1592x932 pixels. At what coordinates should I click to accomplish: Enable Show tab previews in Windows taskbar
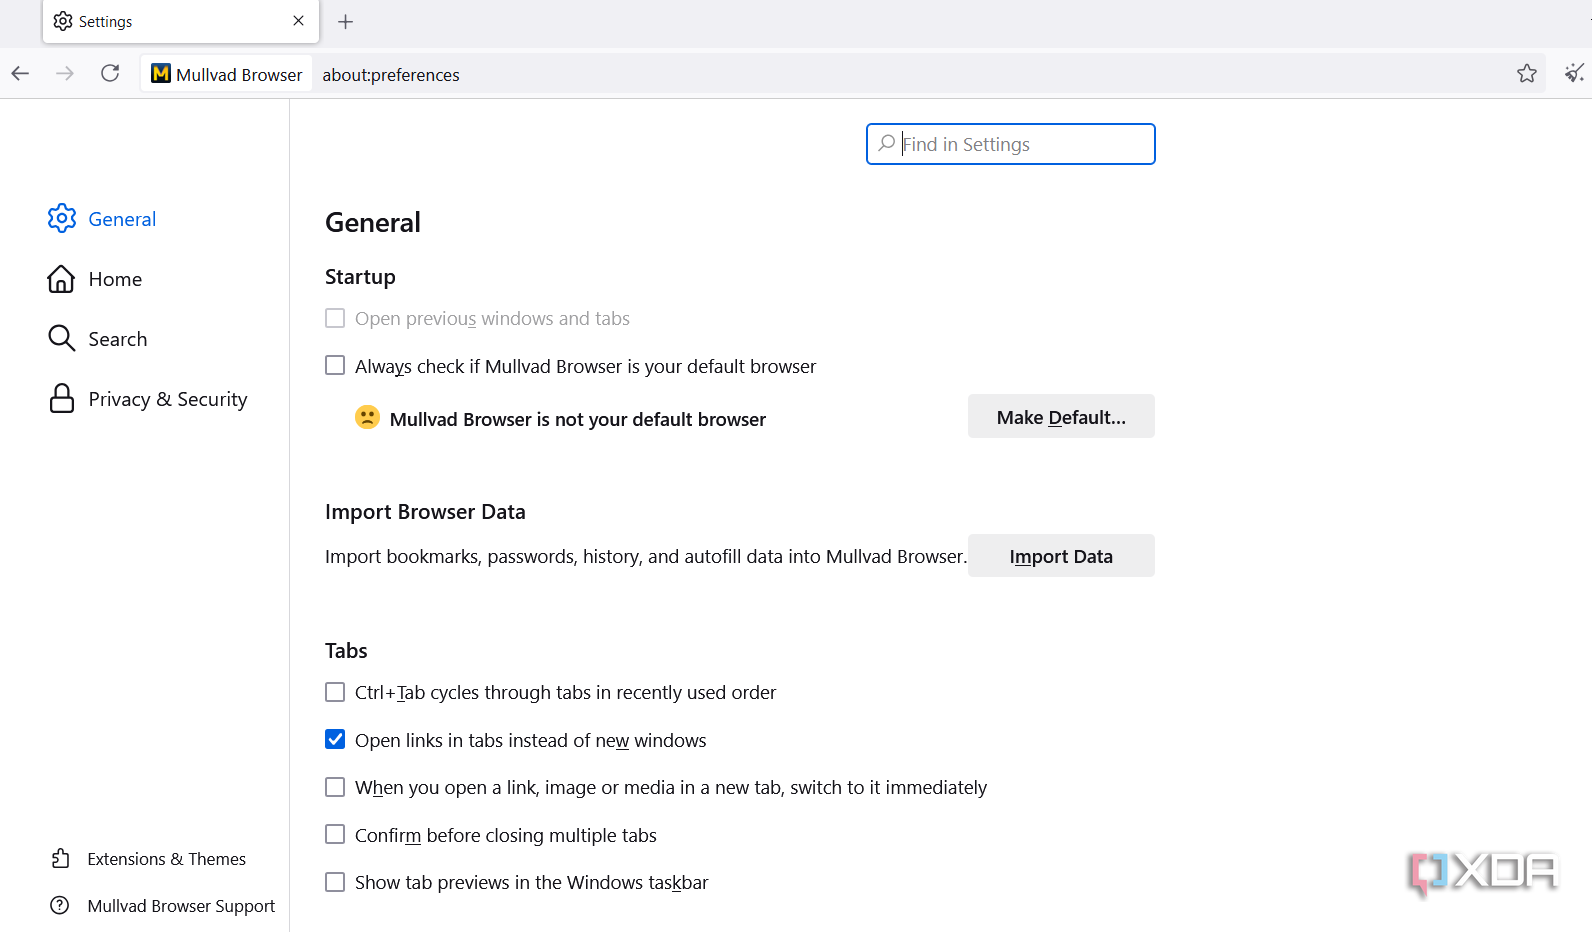335,882
